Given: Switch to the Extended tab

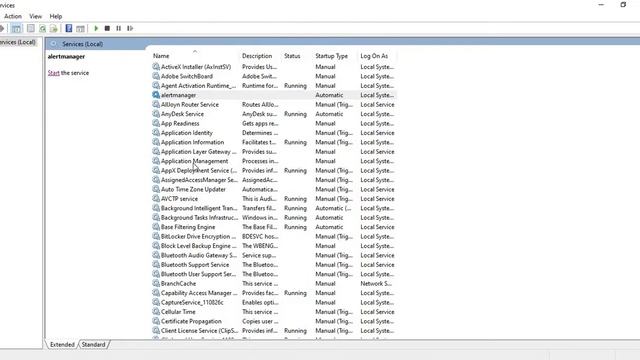Looking at the screenshot, I should (x=62, y=344).
